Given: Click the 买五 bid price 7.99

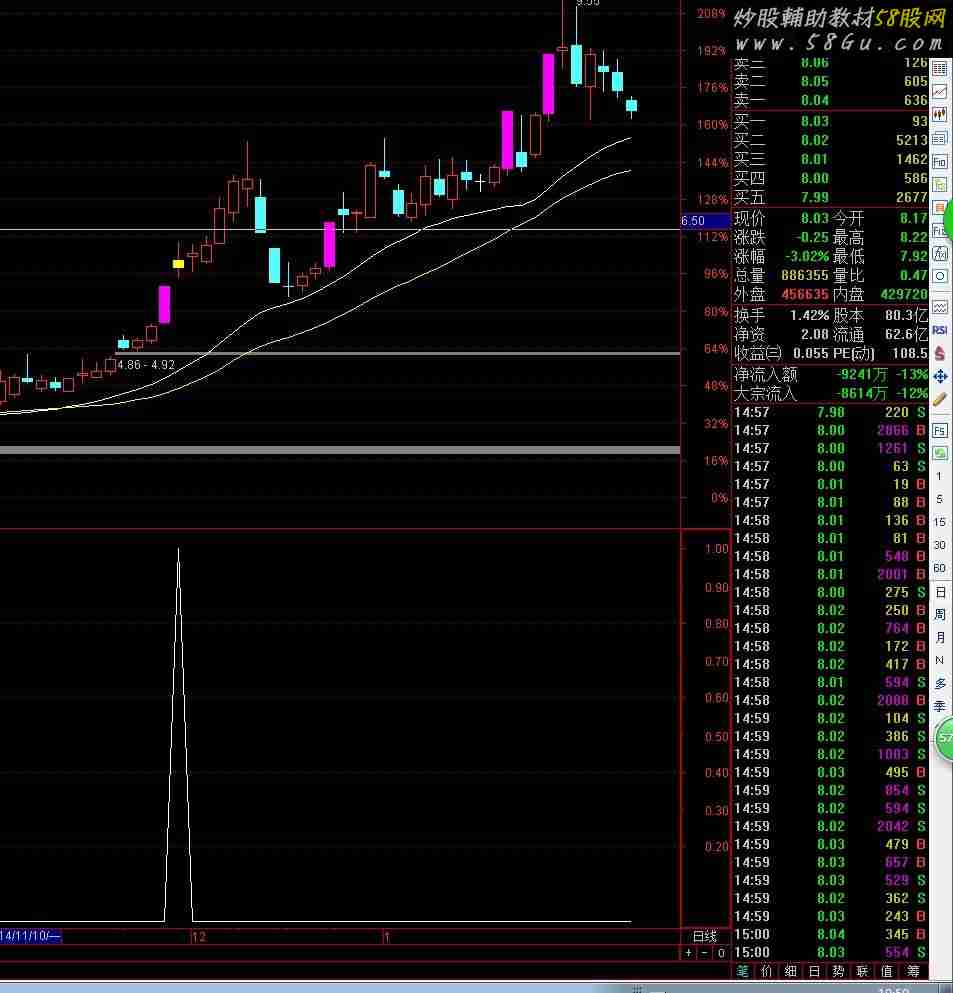Looking at the screenshot, I should point(814,198).
